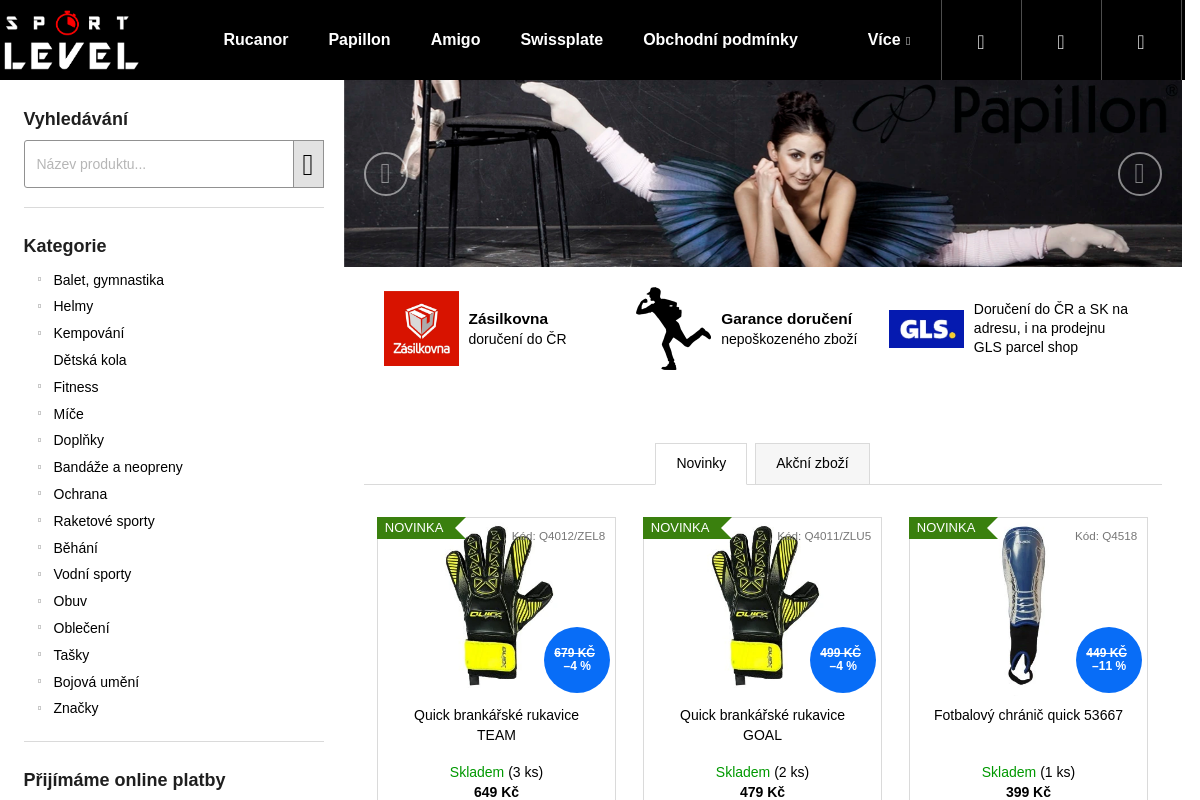Viewport: 1200px width, 800px height.
Task: Advance to next banner slide arrow
Action: click(1139, 174)
